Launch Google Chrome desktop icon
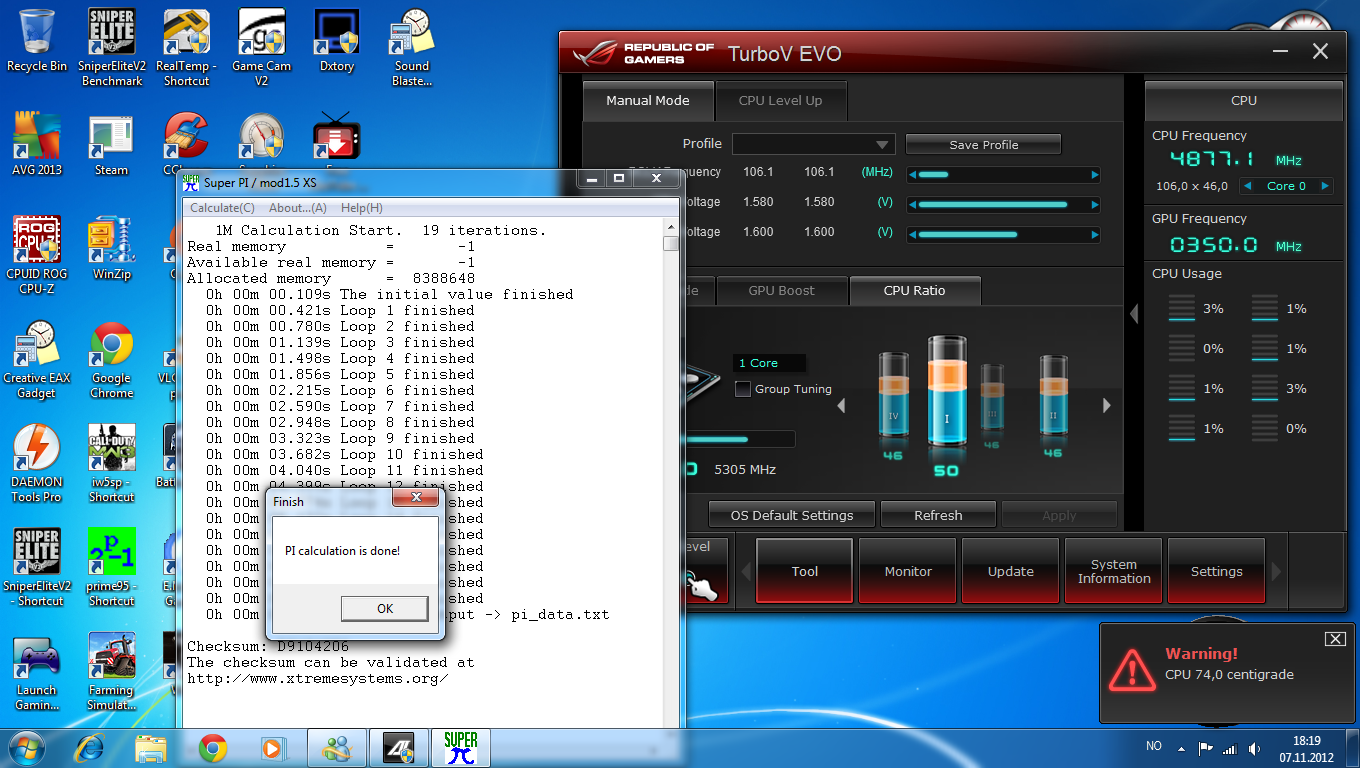1360x768 pixels. pyautogui.click(x=111, y=360)
